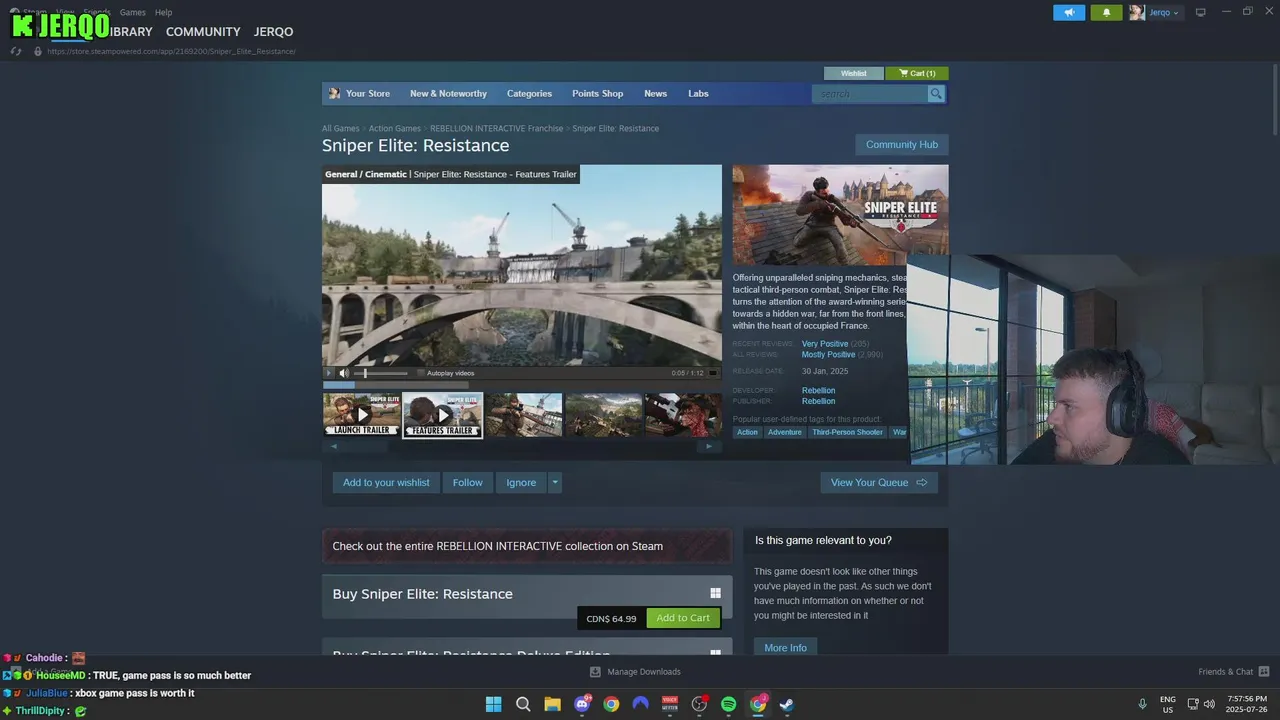
Task: Click the search magnifier icon in store bar
Action: [x=936, y=93]
